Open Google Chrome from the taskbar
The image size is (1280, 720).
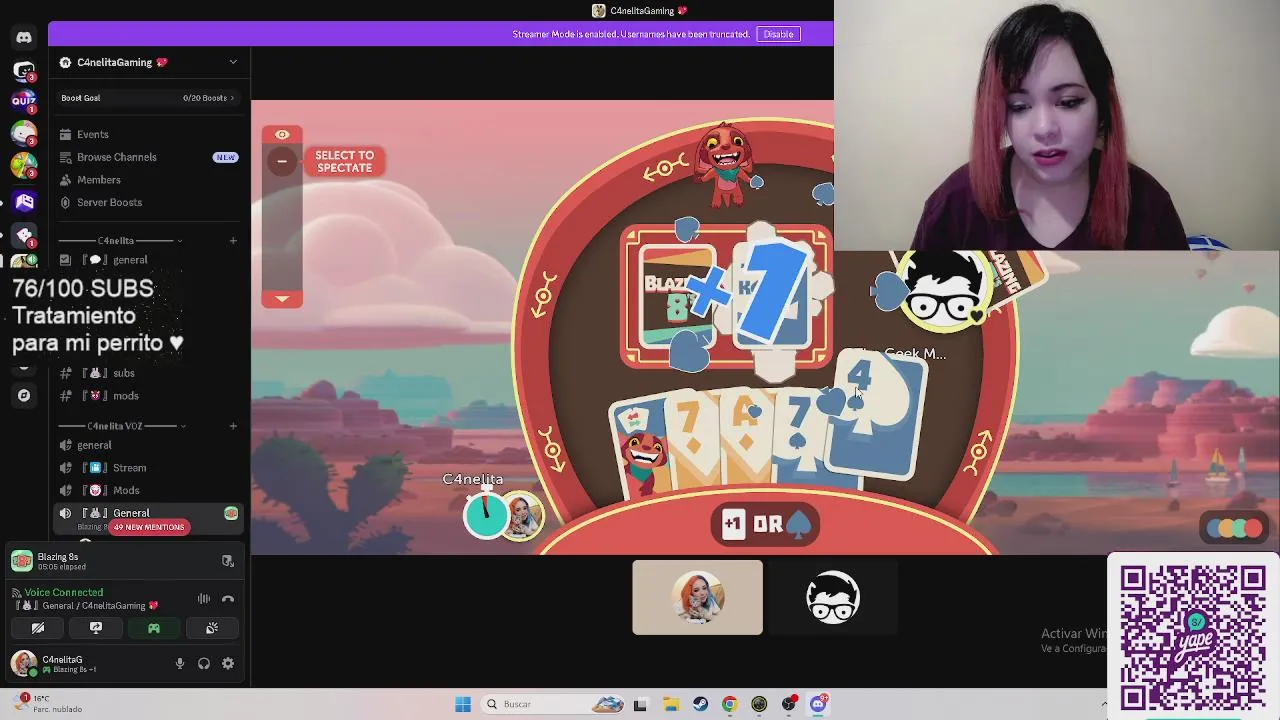729,704
